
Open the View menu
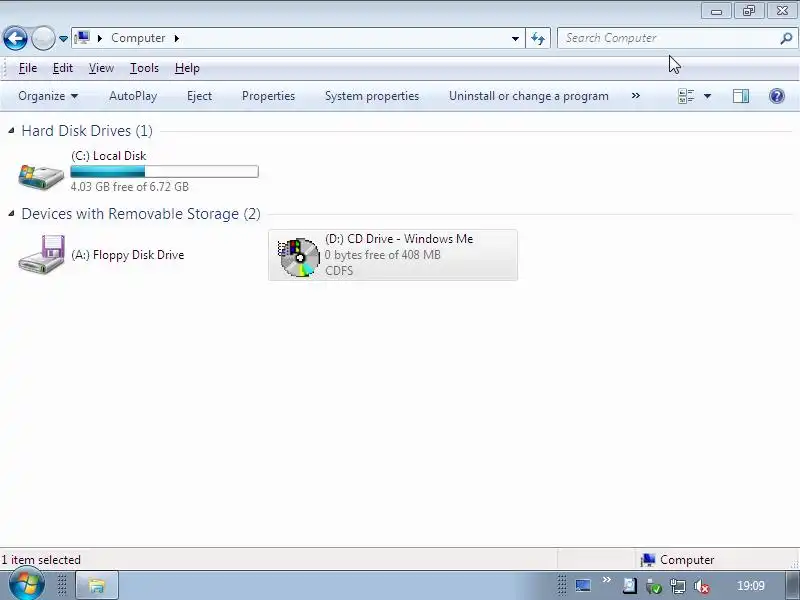[101, 68]
